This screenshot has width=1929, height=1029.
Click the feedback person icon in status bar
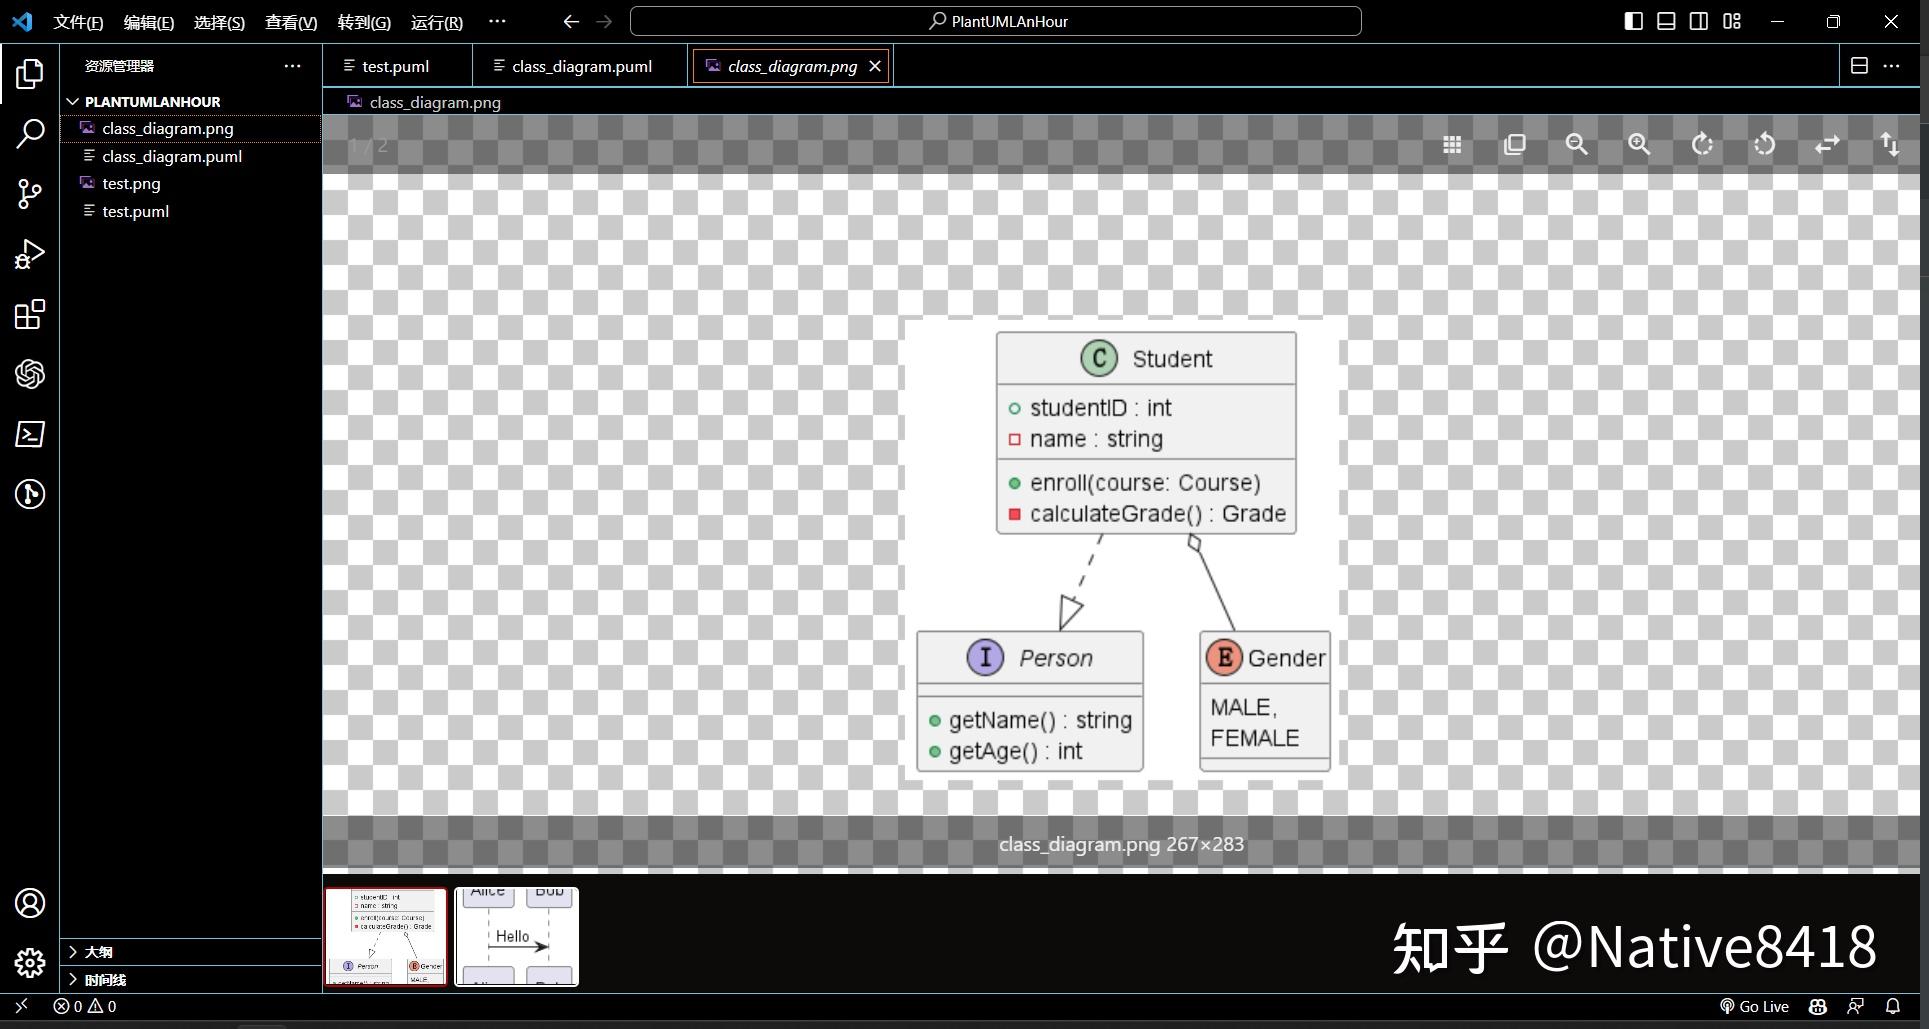(x=1856, y=1007)
